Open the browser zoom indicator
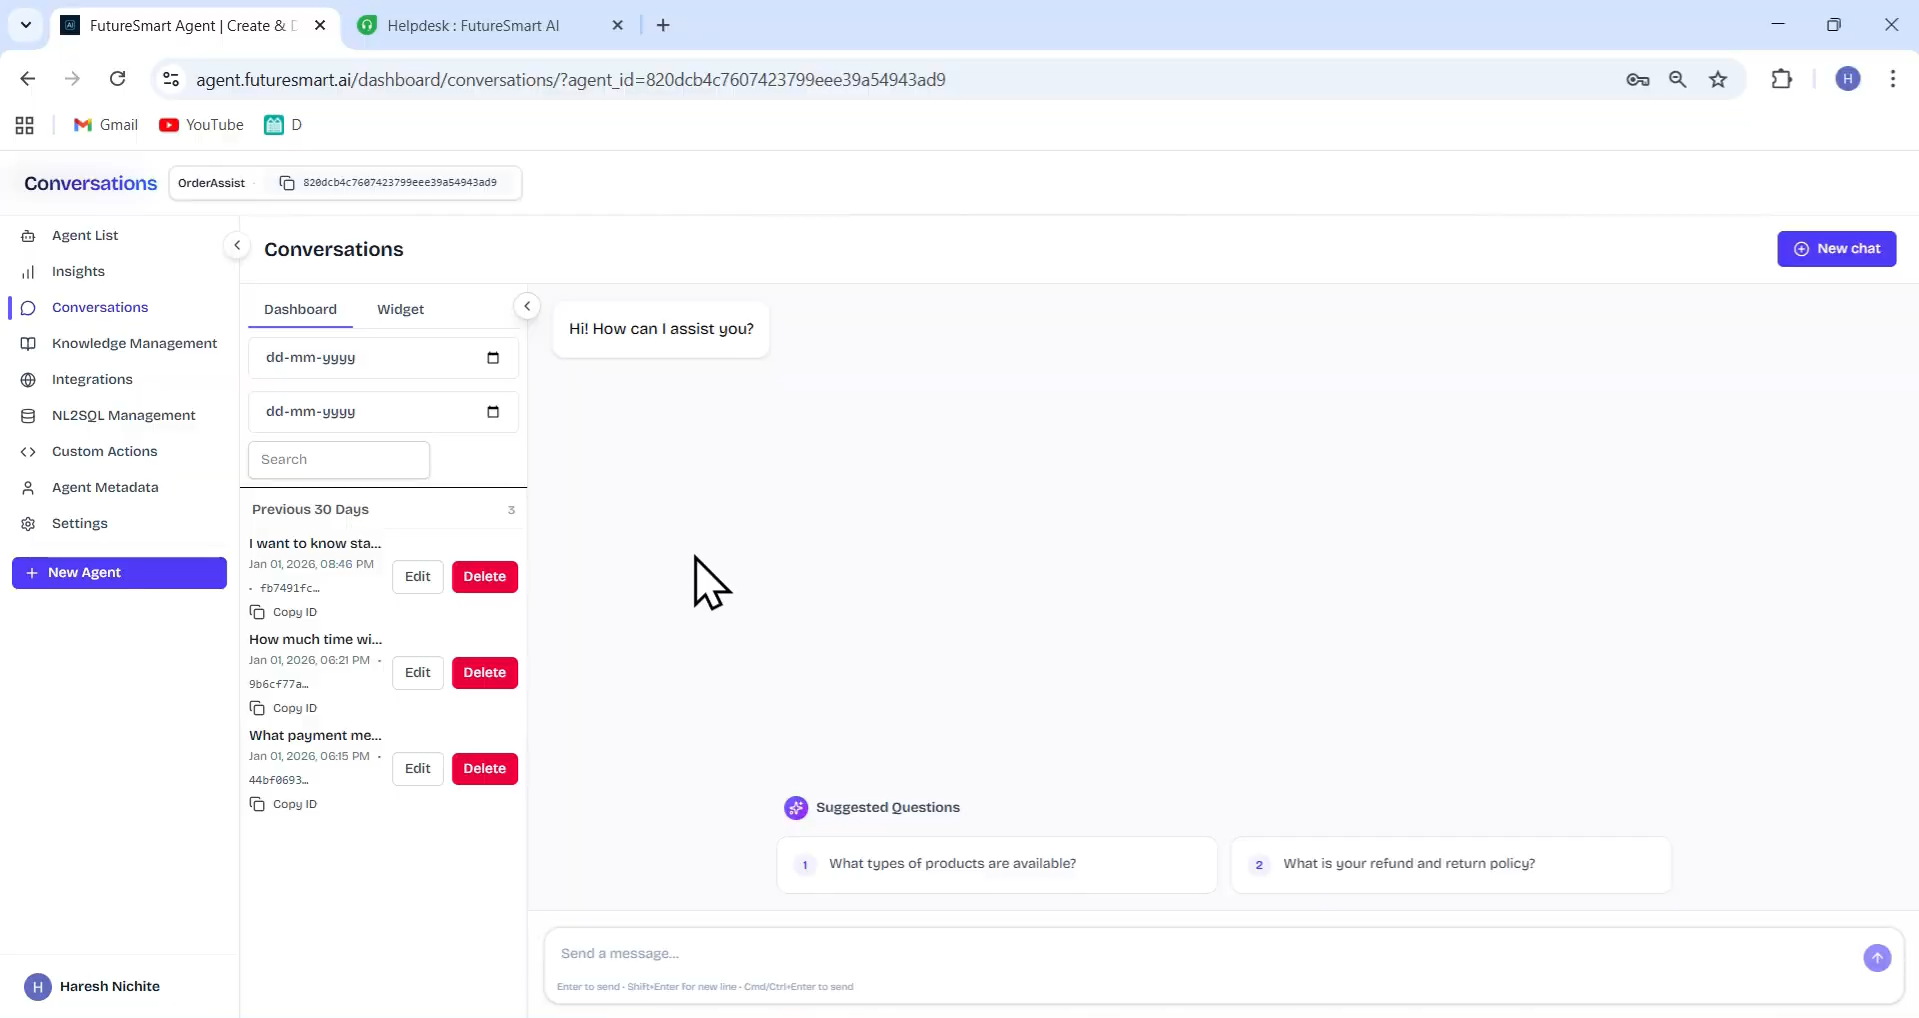The image size is (1919, 1018). pos(1678,79)
